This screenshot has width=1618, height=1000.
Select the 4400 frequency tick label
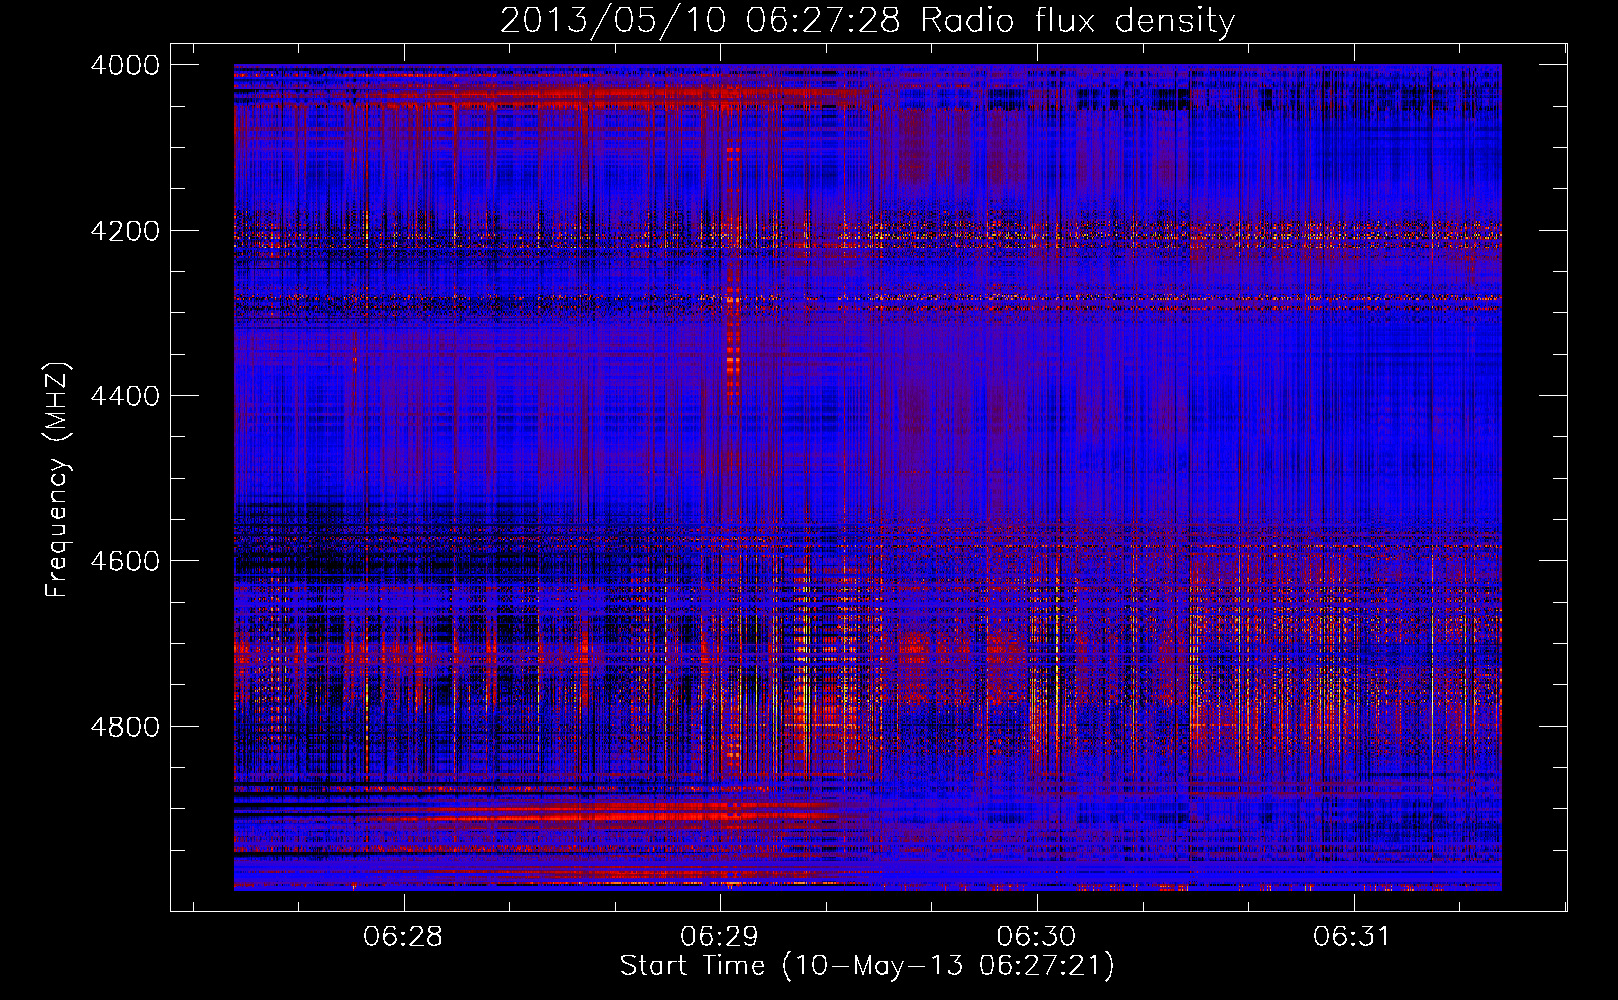coord(125,396)
